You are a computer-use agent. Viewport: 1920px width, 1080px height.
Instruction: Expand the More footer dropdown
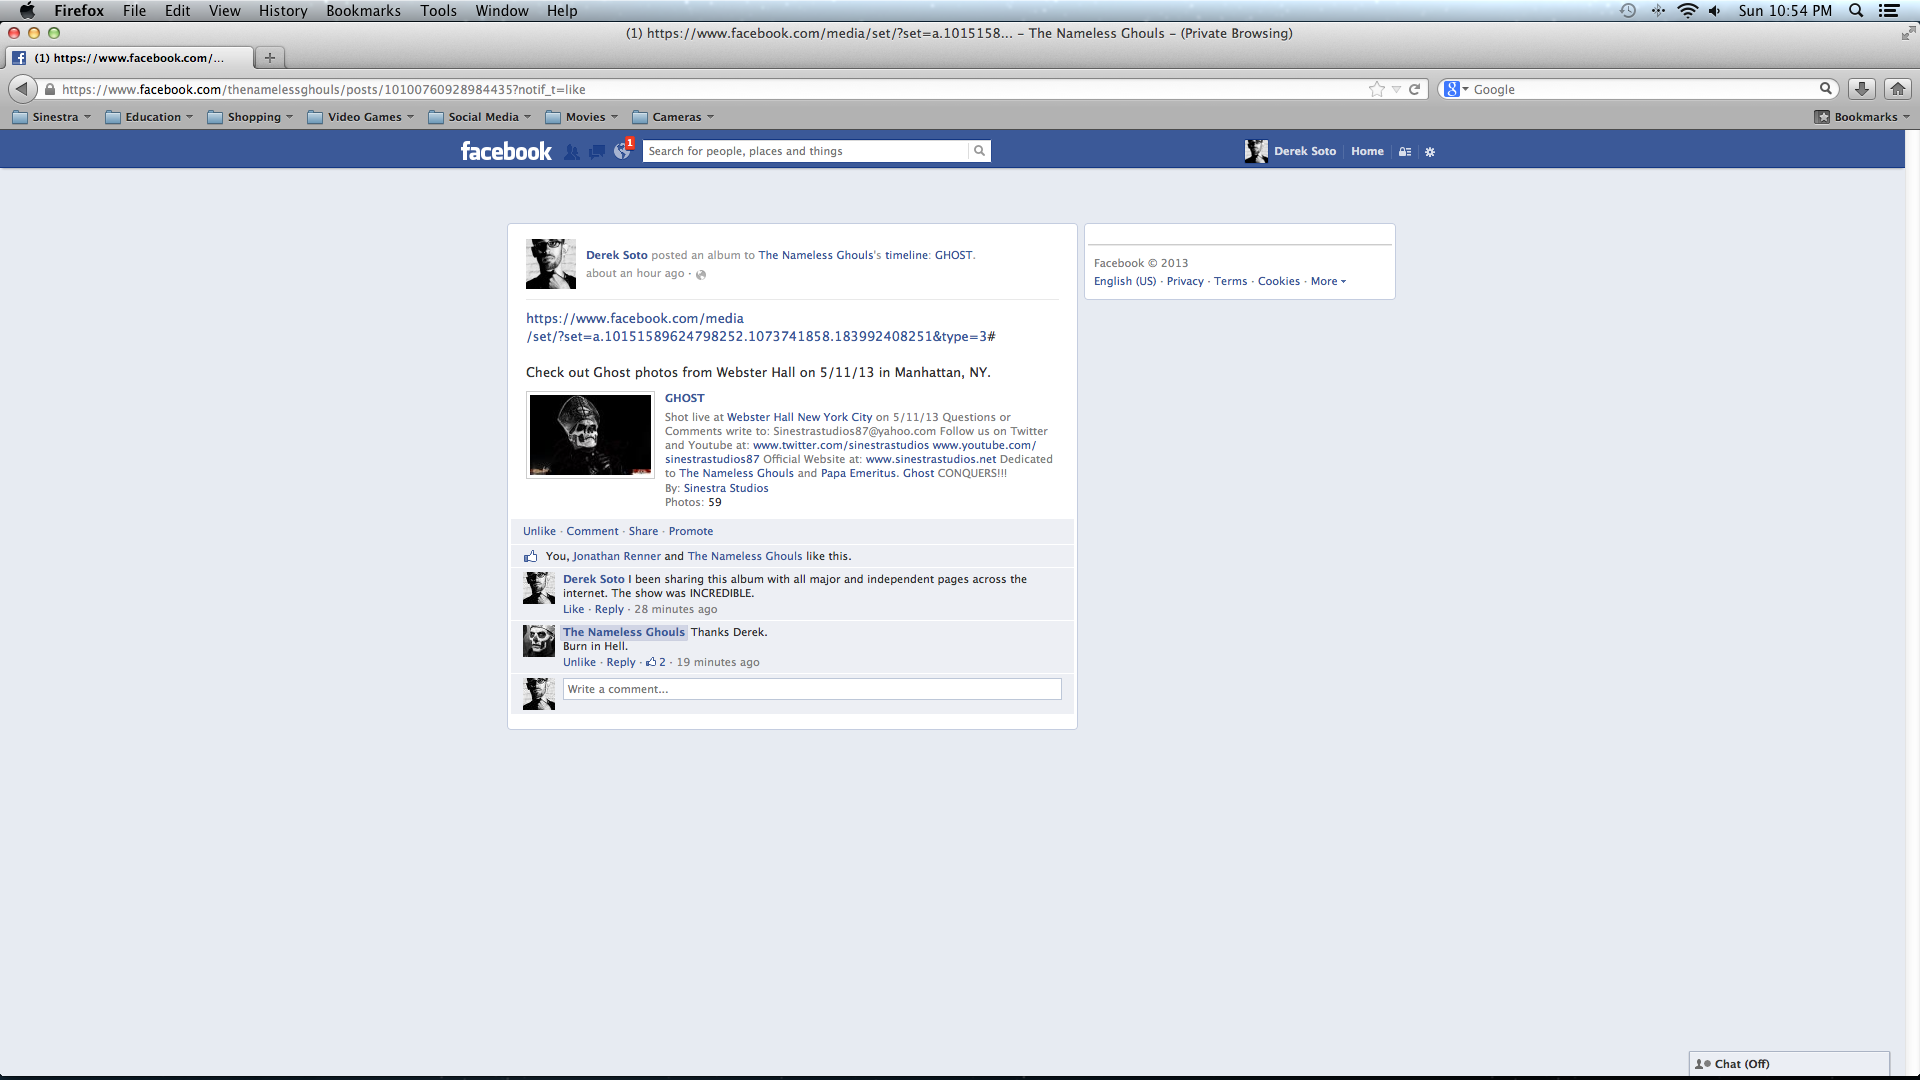1328,281
